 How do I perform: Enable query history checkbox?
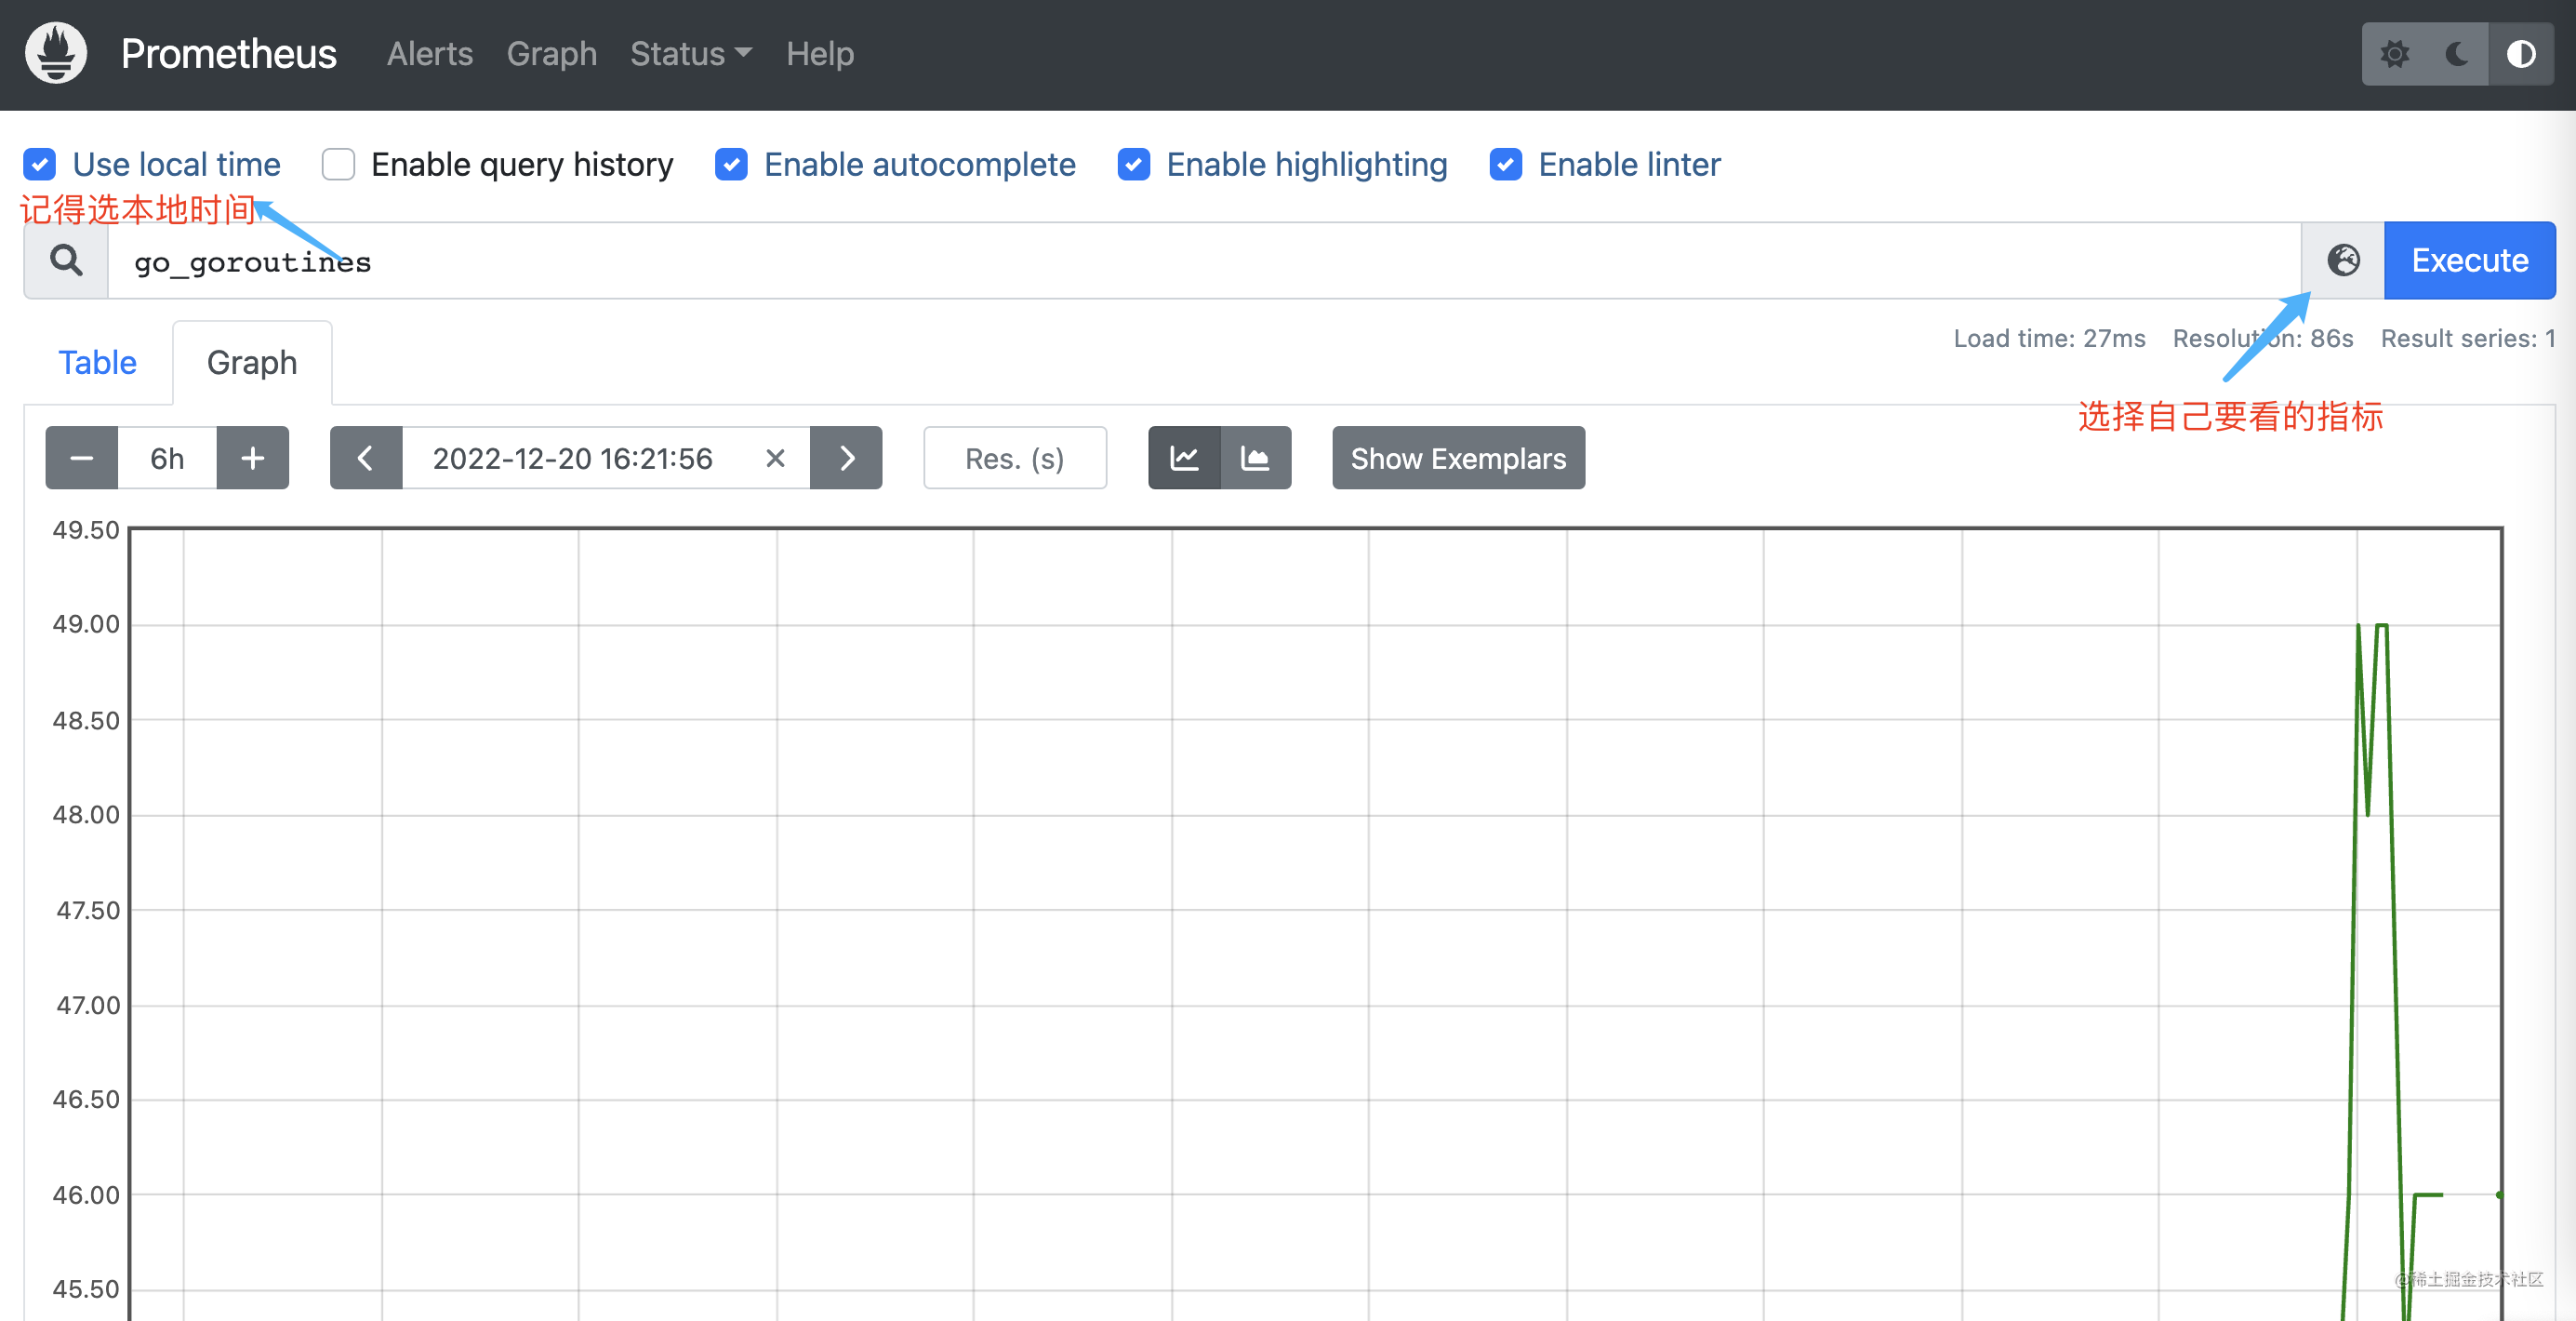[x=338, y=164]
